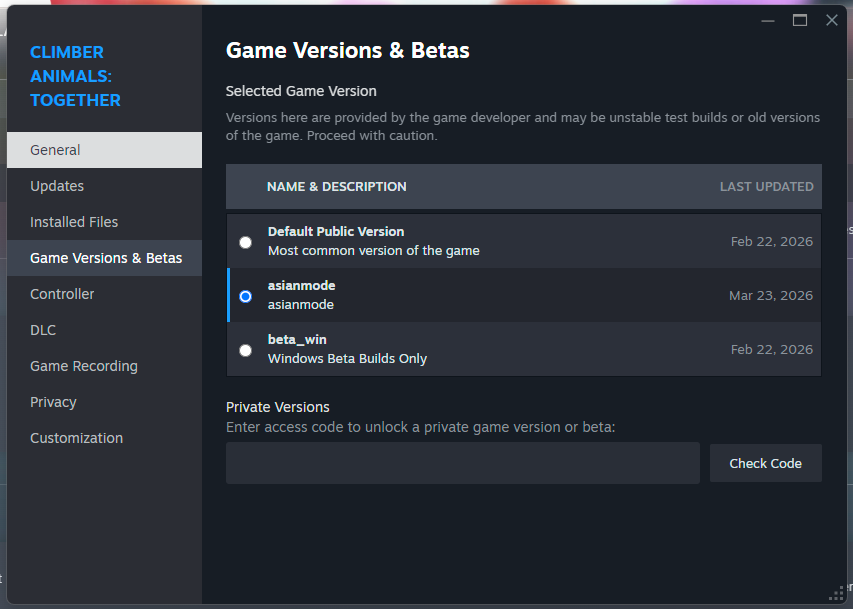The width and height of the screenshot is (853, 609).
Task: Open Installed Files in sidebar
Action: click(74, 222)
